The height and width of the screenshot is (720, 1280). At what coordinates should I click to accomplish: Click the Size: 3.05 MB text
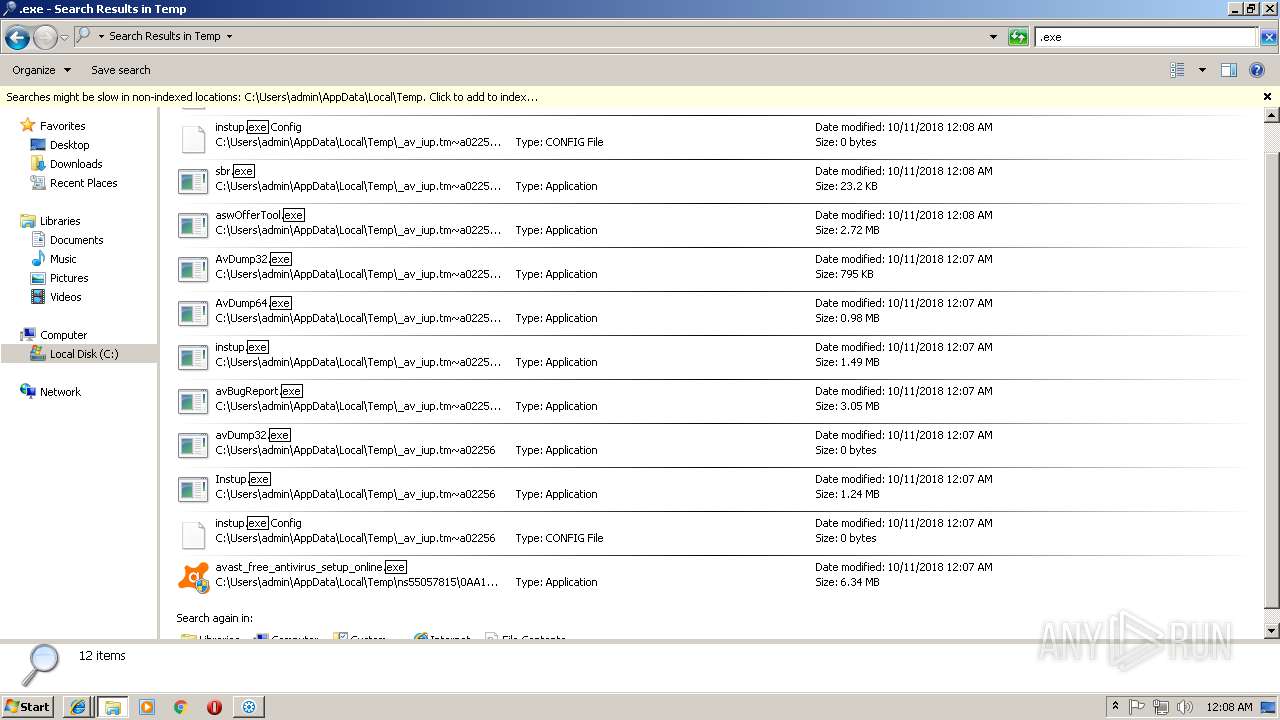click(x=847, y=406)
